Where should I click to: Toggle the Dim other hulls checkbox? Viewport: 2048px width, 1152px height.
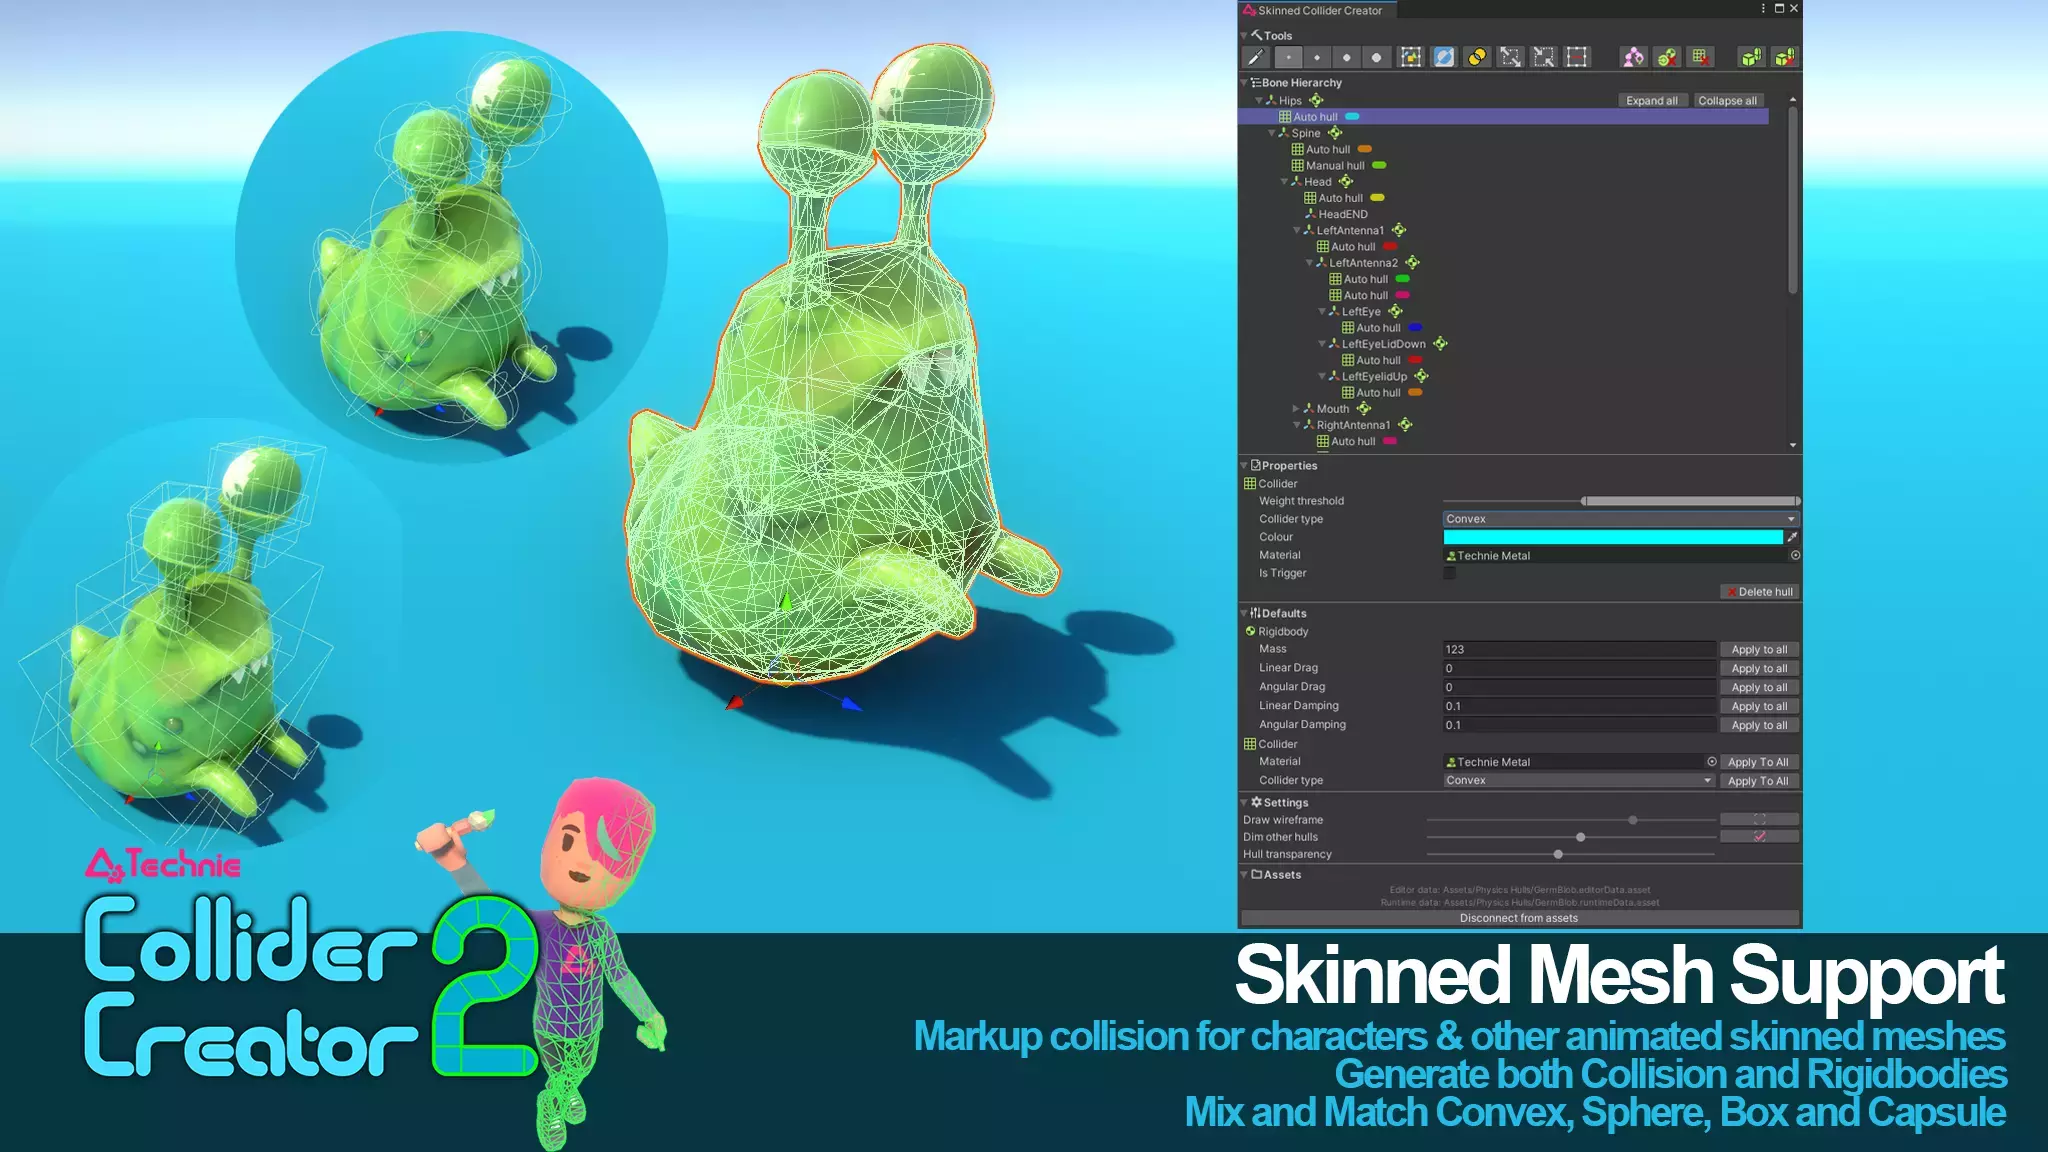click(x=1759, y=837)
